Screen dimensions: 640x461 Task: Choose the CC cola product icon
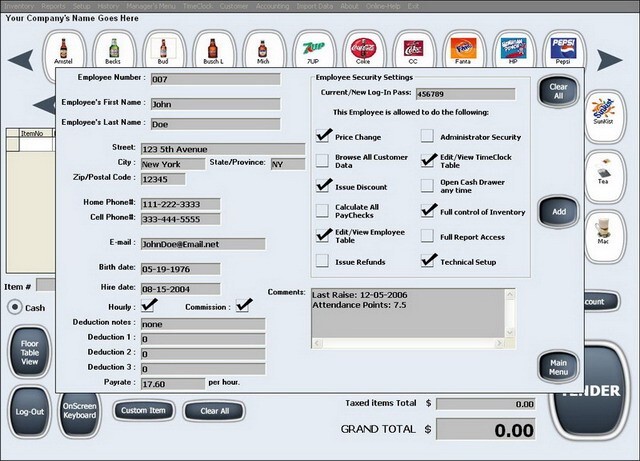(x=413, y=51)
